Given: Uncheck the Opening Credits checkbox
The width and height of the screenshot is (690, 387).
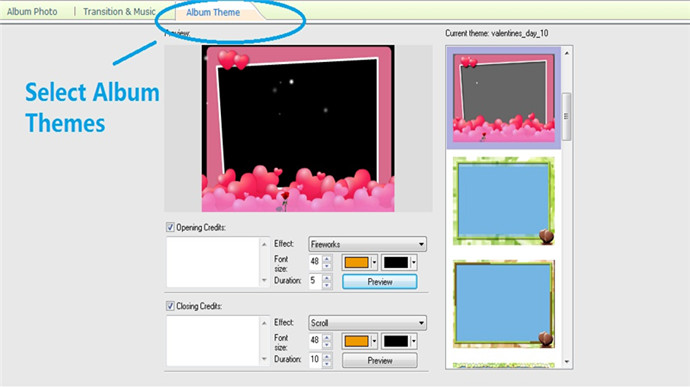Looking at the screenshot, I should 170,227.
